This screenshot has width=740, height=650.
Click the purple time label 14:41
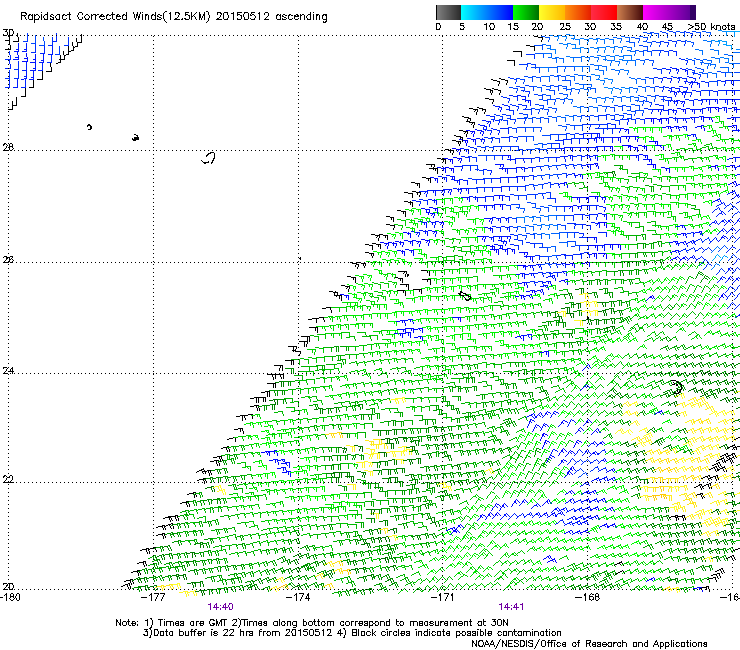pyautogui.click(x=511, y=607)
